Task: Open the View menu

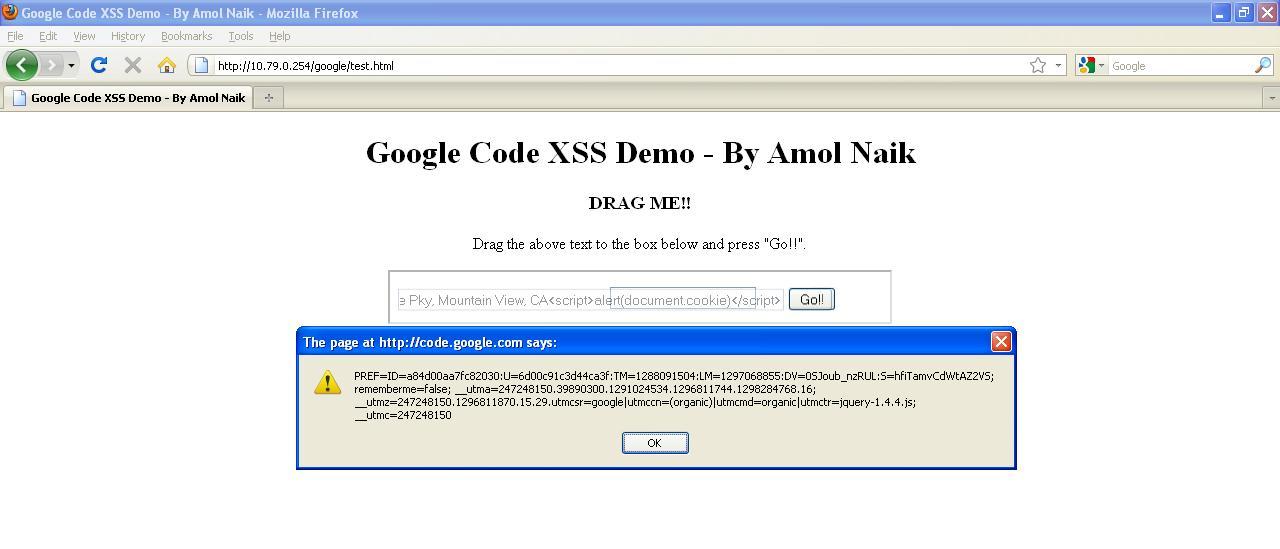Action: point(84,36)
